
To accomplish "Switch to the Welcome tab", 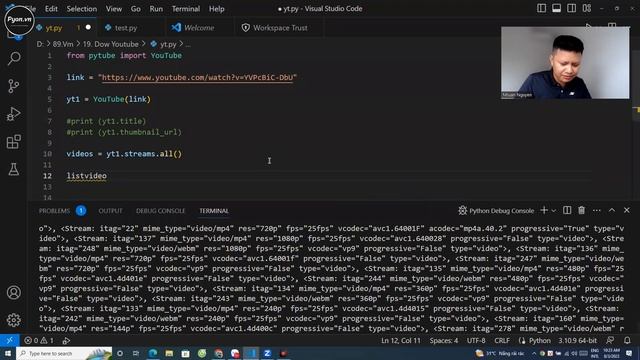I will 199,28.
